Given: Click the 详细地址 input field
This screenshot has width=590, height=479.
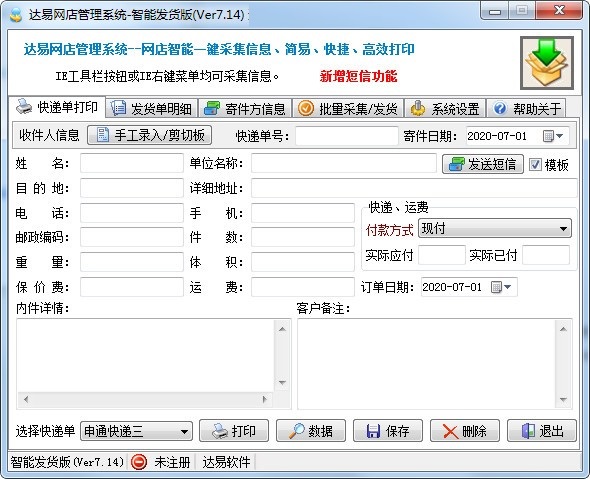Looking at the screenshot, I should (414, 188).
